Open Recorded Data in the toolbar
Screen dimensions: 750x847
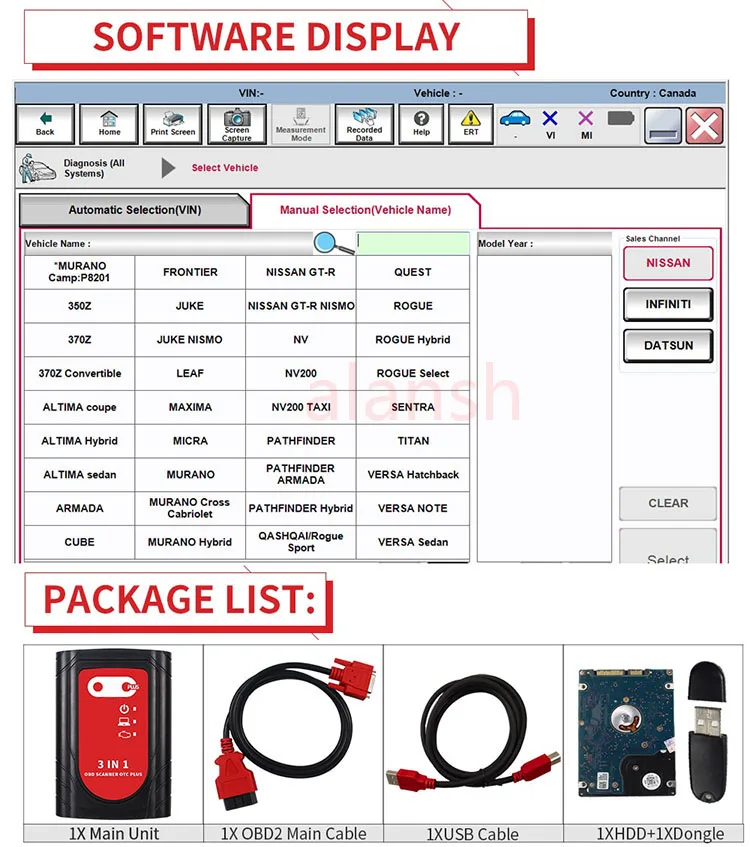[x=364, y=124]
